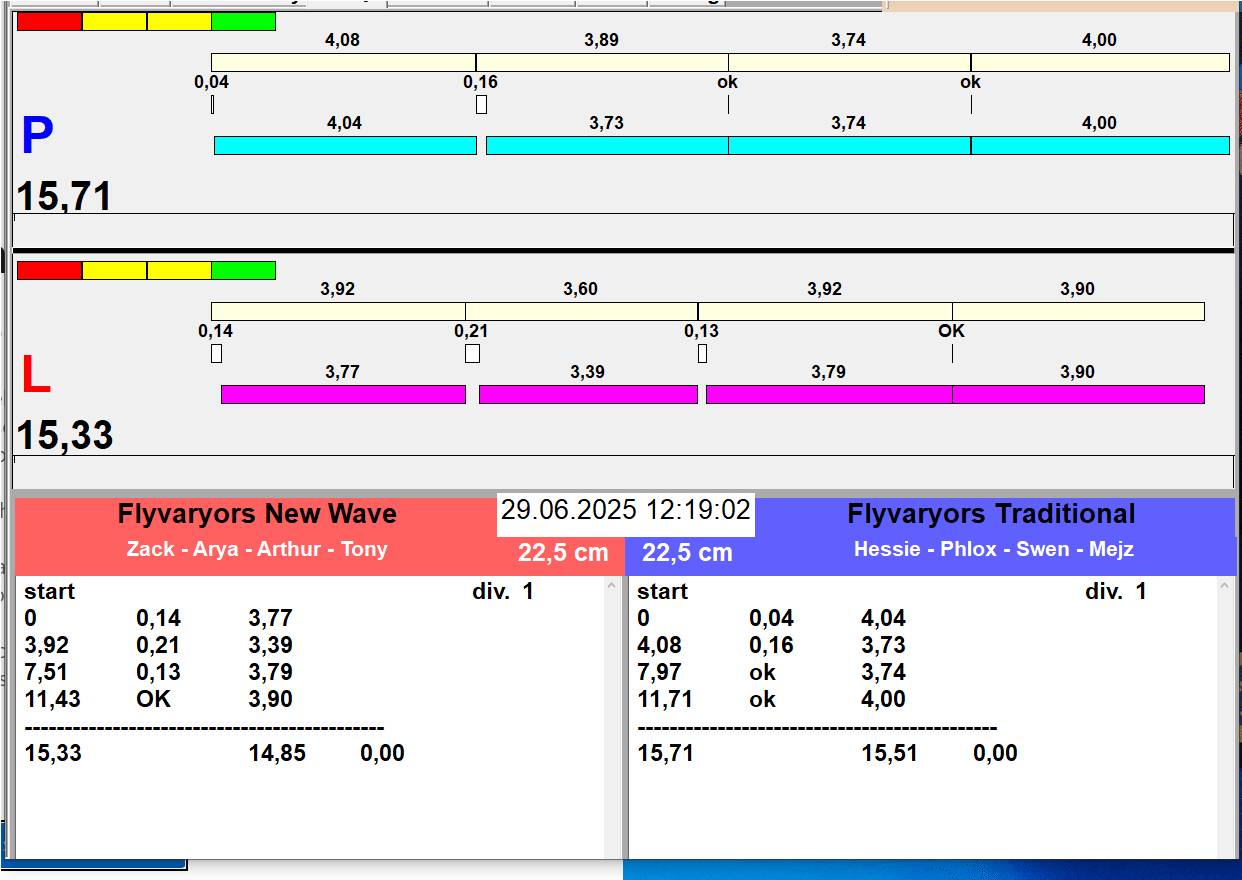Click the cream 4,08 split segment

(343, 63)
